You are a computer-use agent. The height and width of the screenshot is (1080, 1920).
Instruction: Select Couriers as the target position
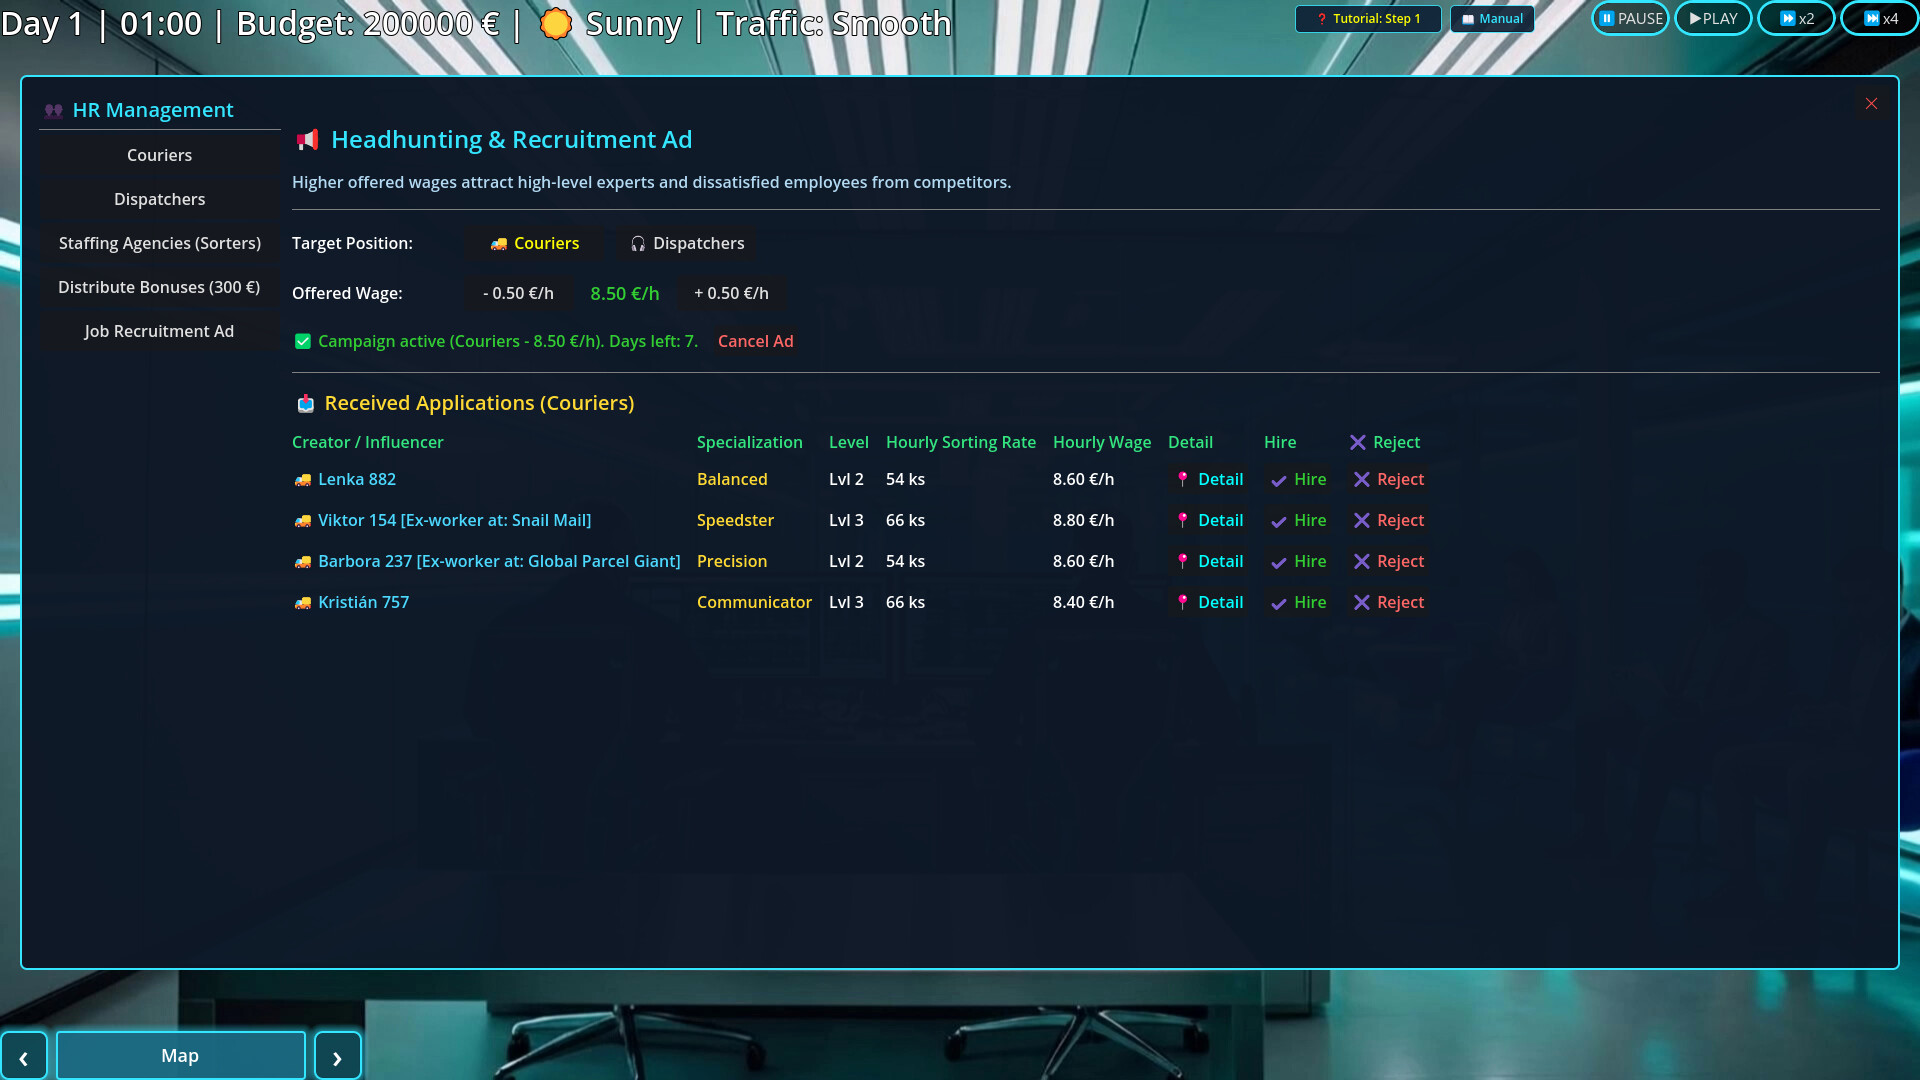(534, 243)
